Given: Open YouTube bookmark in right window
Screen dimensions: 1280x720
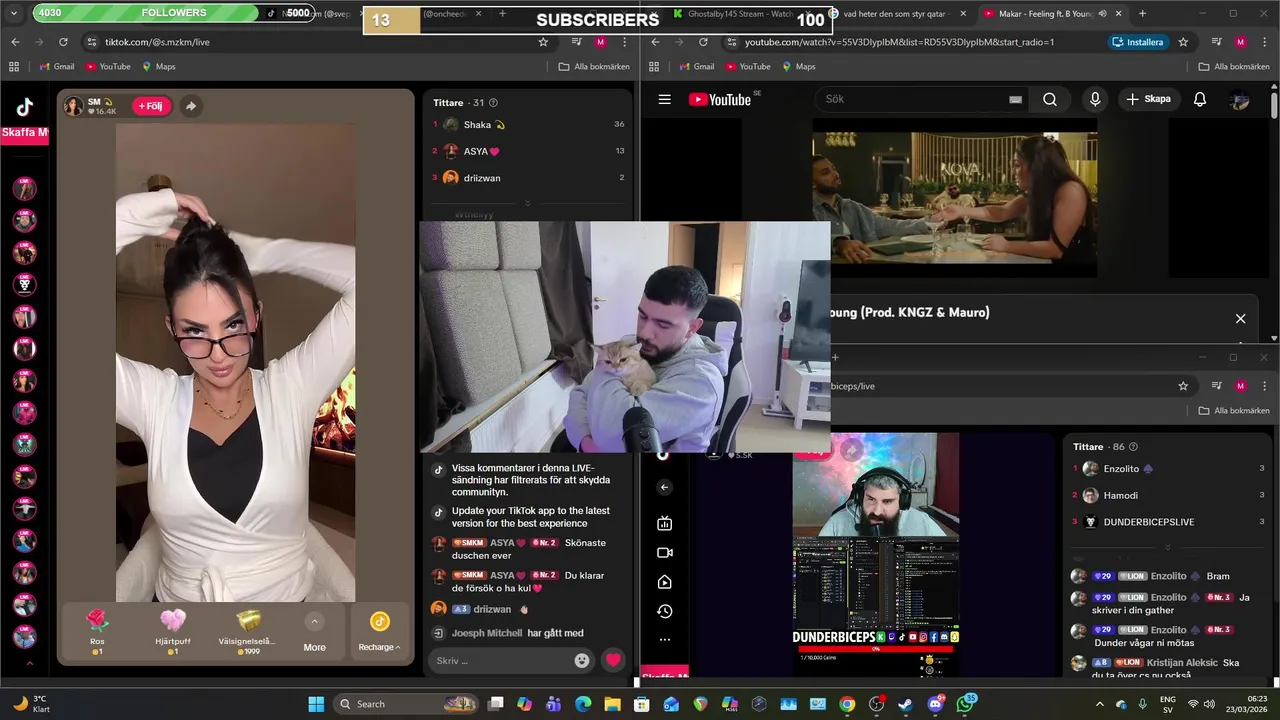Looking at the screenshot, I should (747, 67).
